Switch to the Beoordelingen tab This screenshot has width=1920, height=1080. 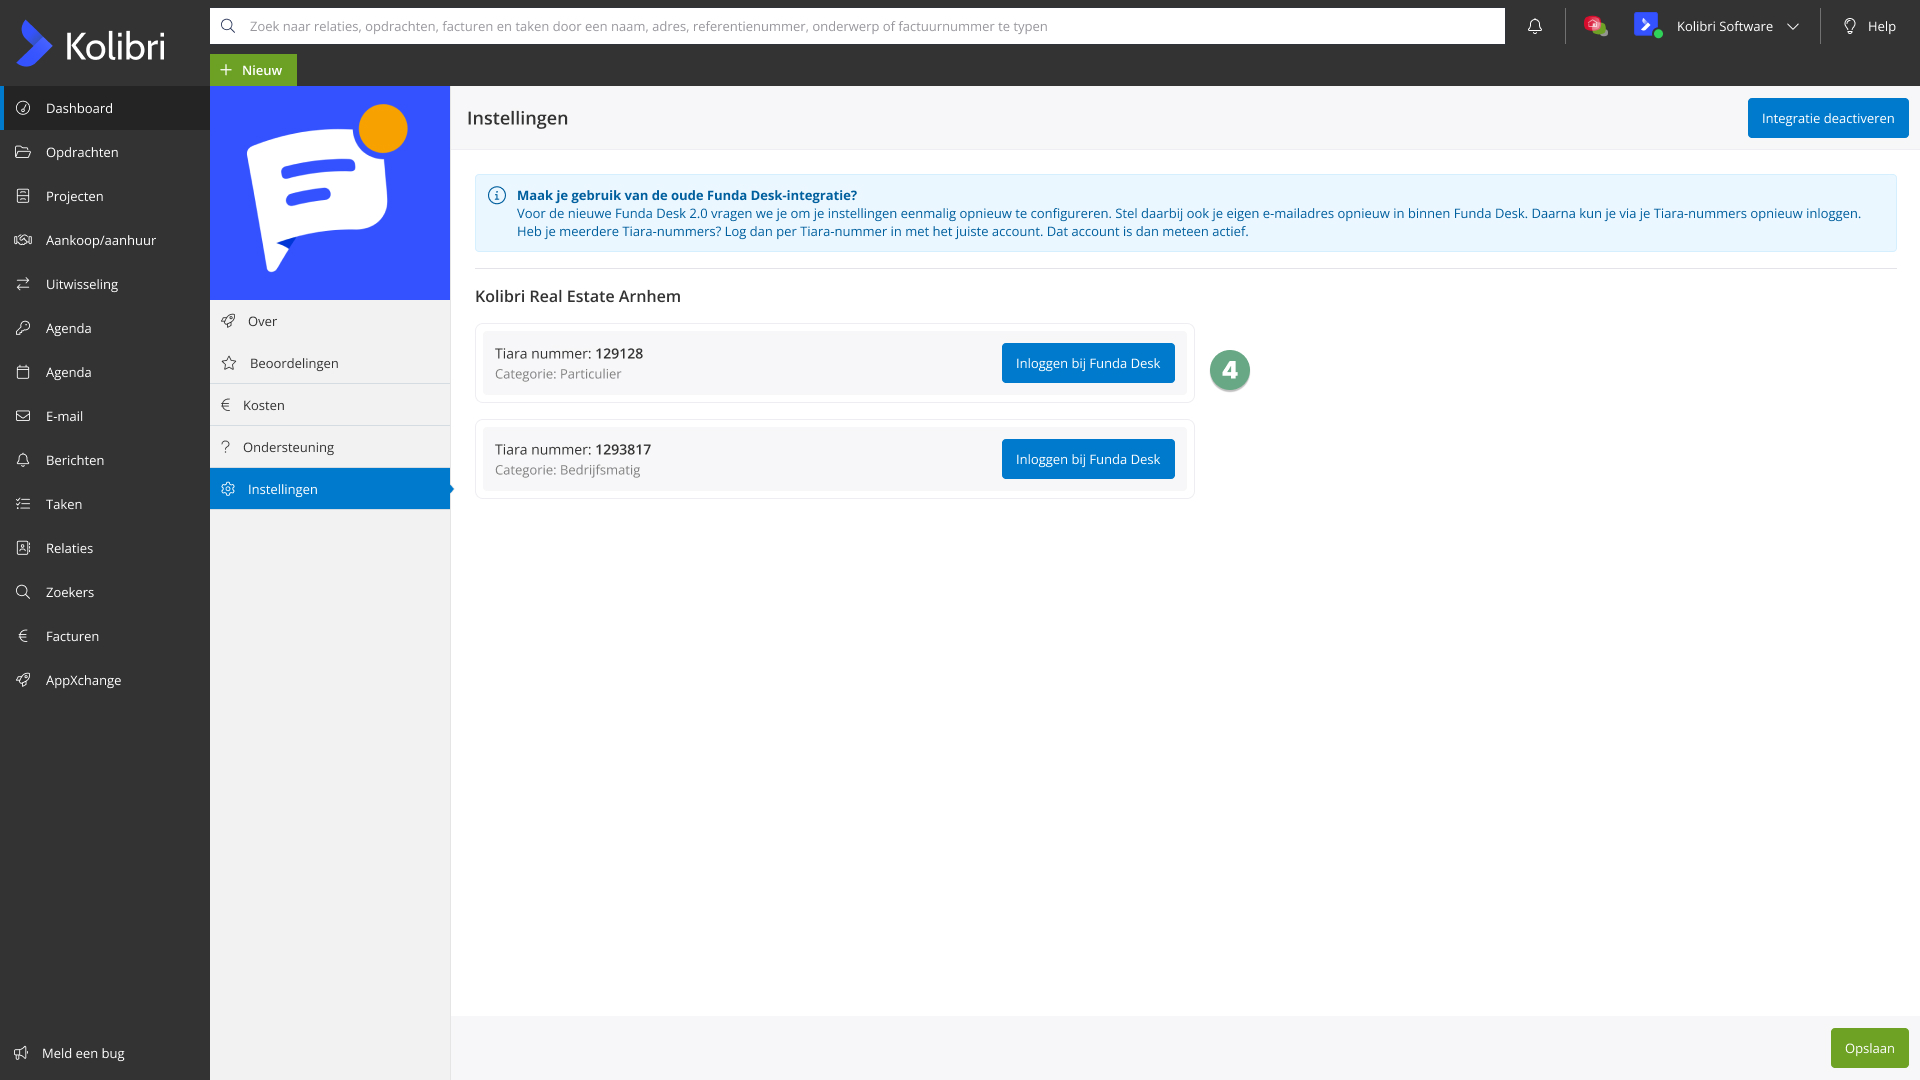point(293,363)
